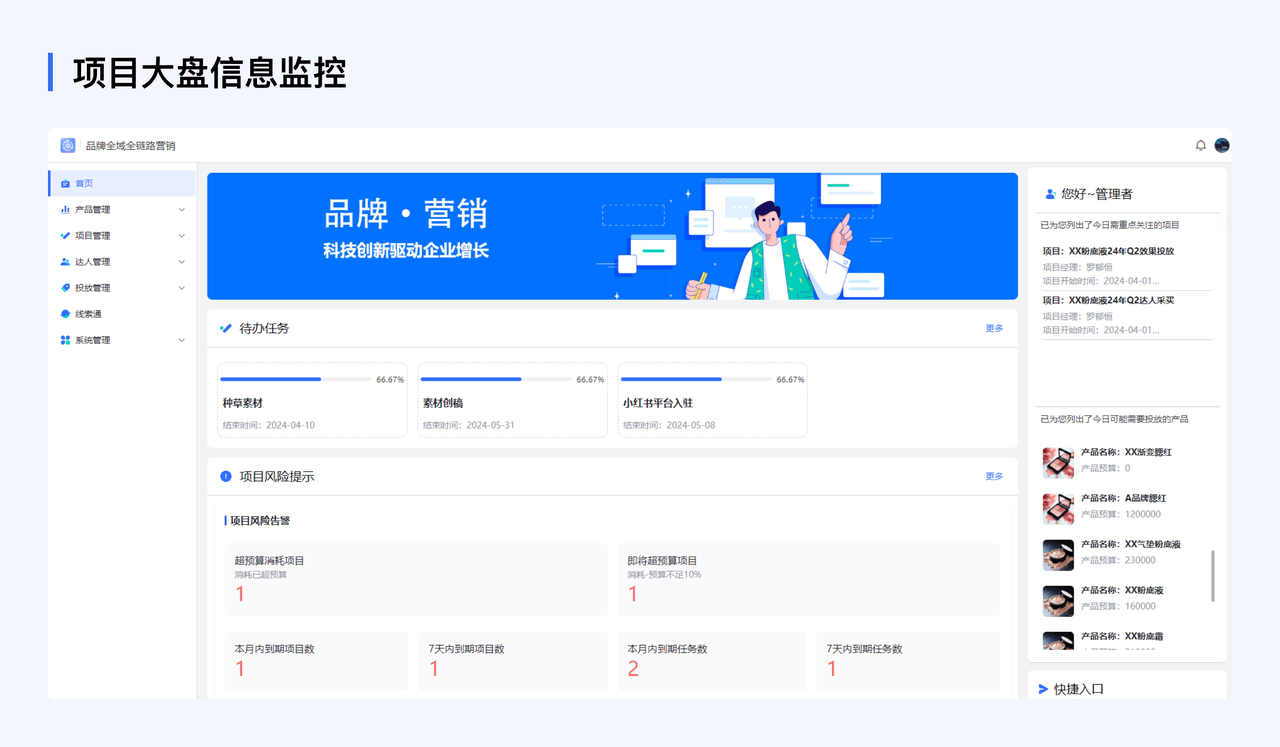Expand the 系统管理 menu chevron
Image resolution: width=1280 pixels, height=747 pixels.
[182, 340]
